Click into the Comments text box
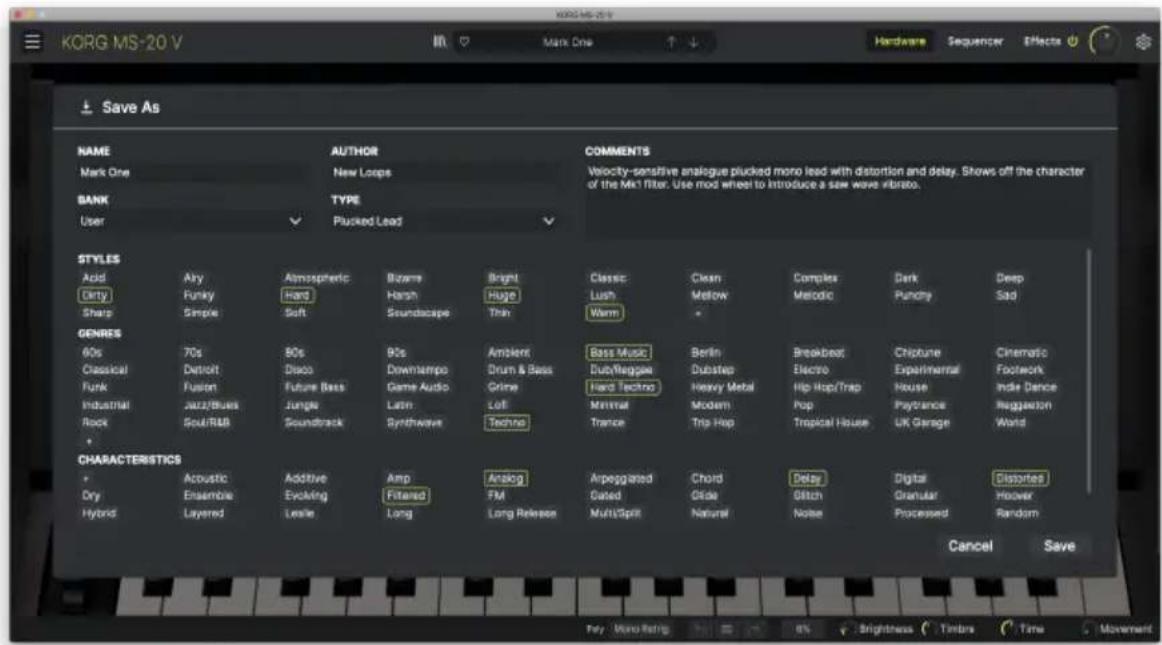 (x=837, y=200)
